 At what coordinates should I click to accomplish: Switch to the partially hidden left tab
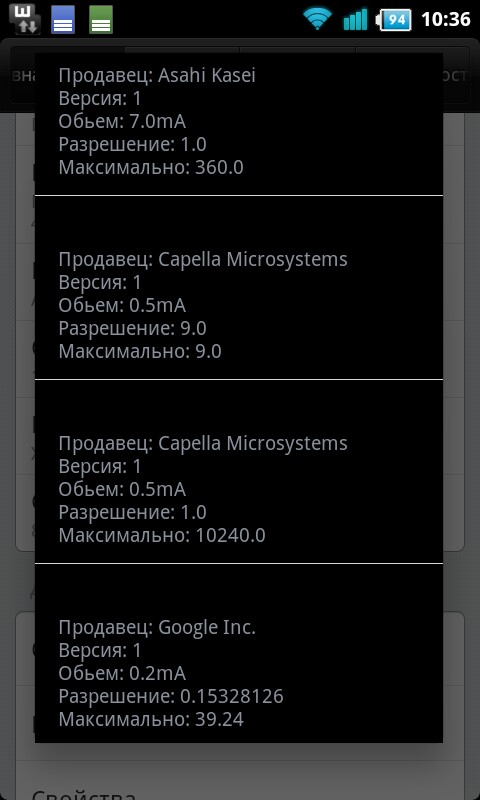[22, 76]
